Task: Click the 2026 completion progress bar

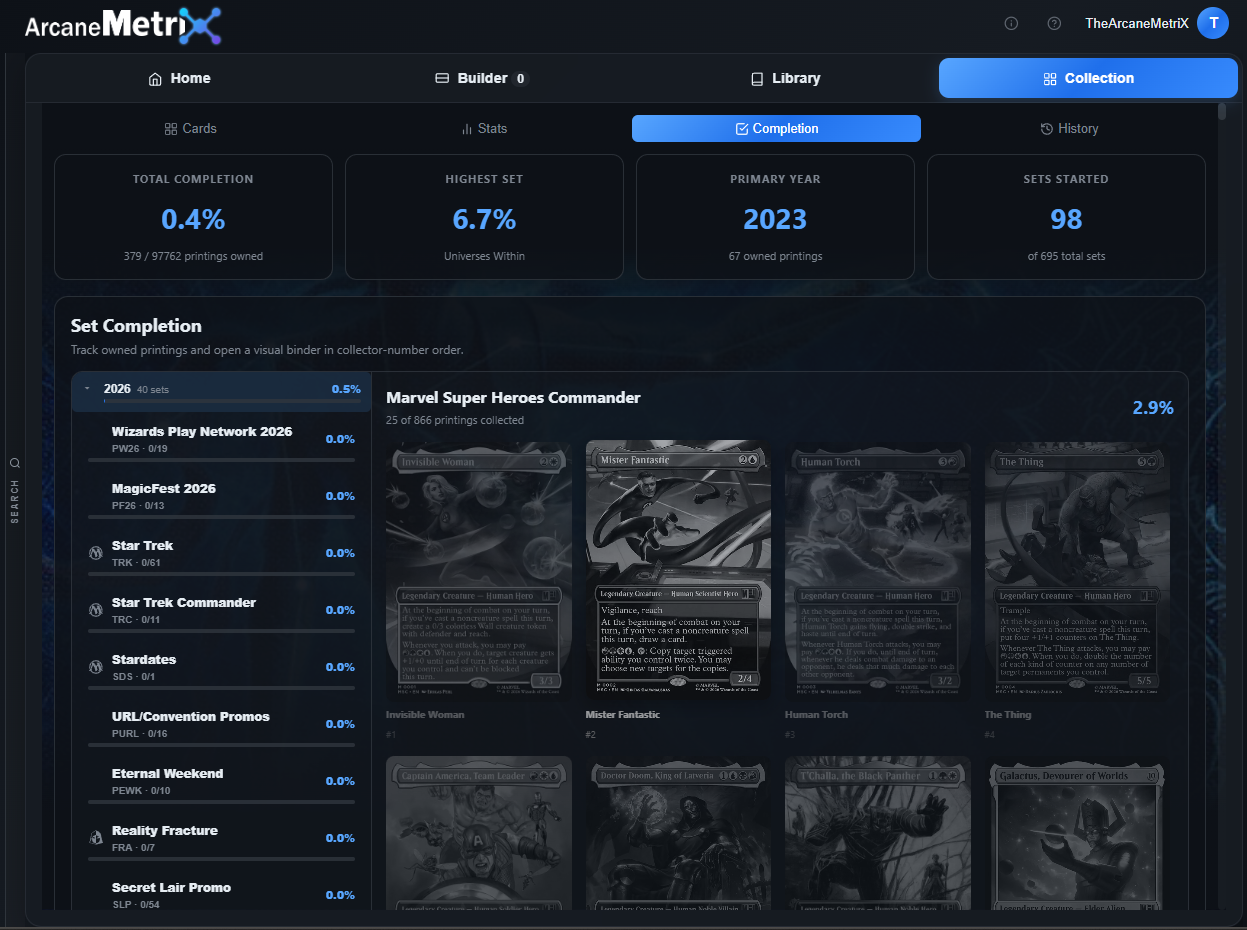Action: point(232,401)
